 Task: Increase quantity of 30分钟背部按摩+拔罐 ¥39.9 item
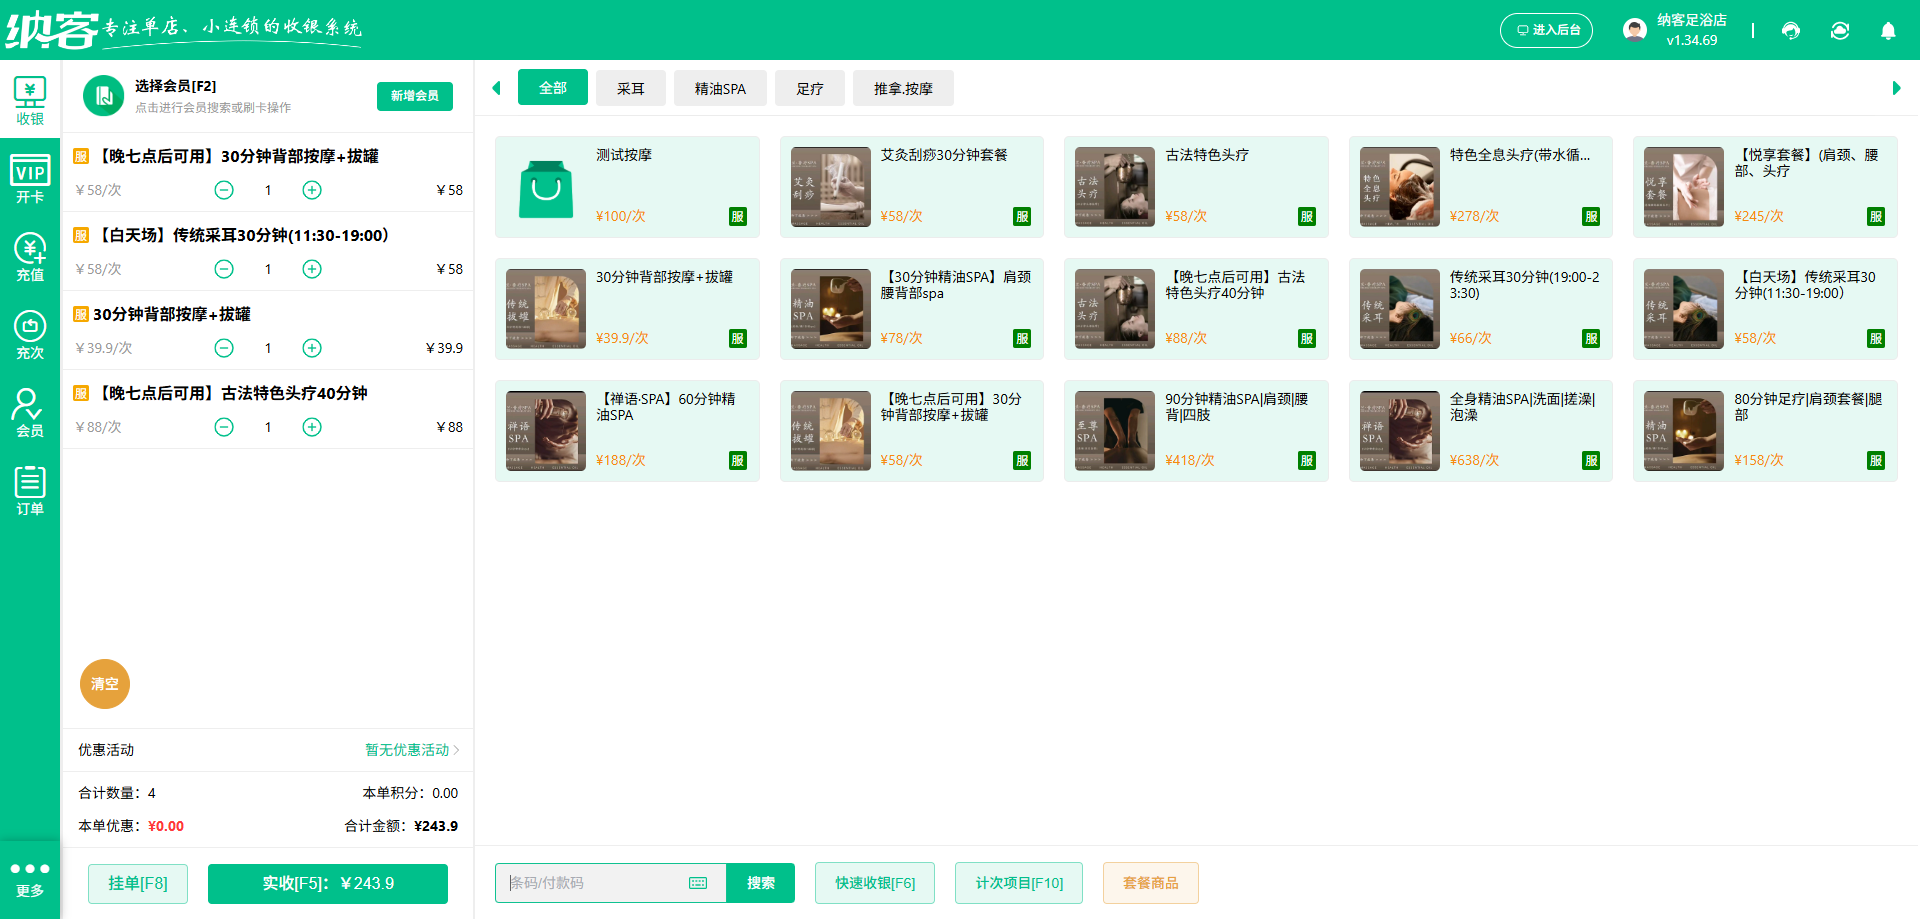pyautogui.click(x=312, y=348)
